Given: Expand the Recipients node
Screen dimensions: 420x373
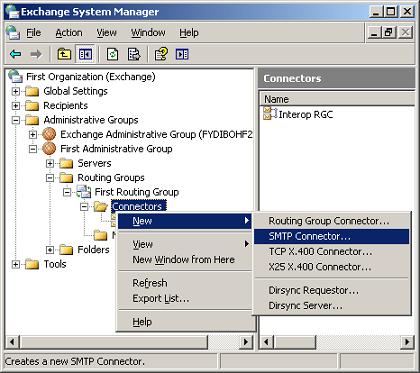Looking at the screenshot, I should coord(15,106).
